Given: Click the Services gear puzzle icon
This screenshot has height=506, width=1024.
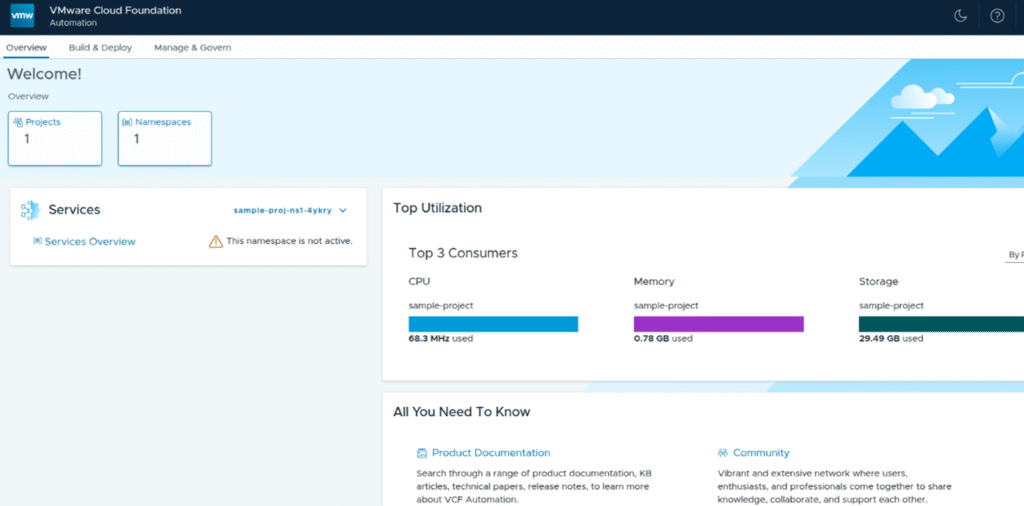Looking at the screenshot, I should click(x=30, y=210).
